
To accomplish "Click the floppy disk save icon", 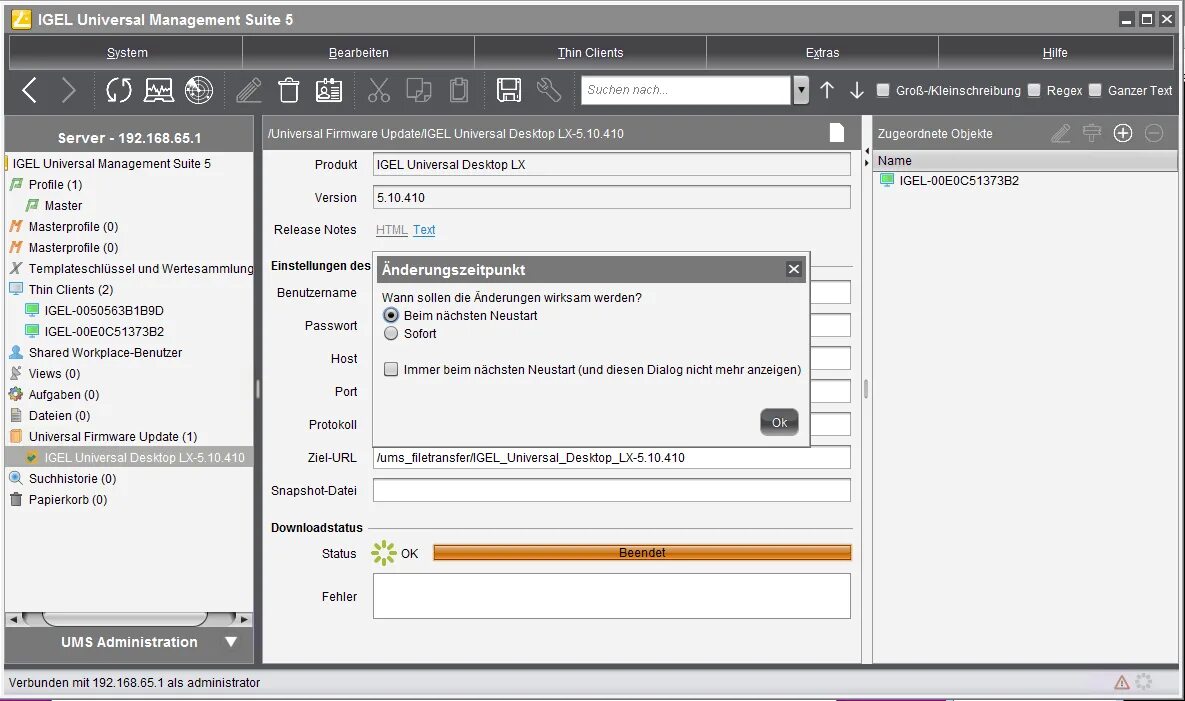I will point(509,90).
